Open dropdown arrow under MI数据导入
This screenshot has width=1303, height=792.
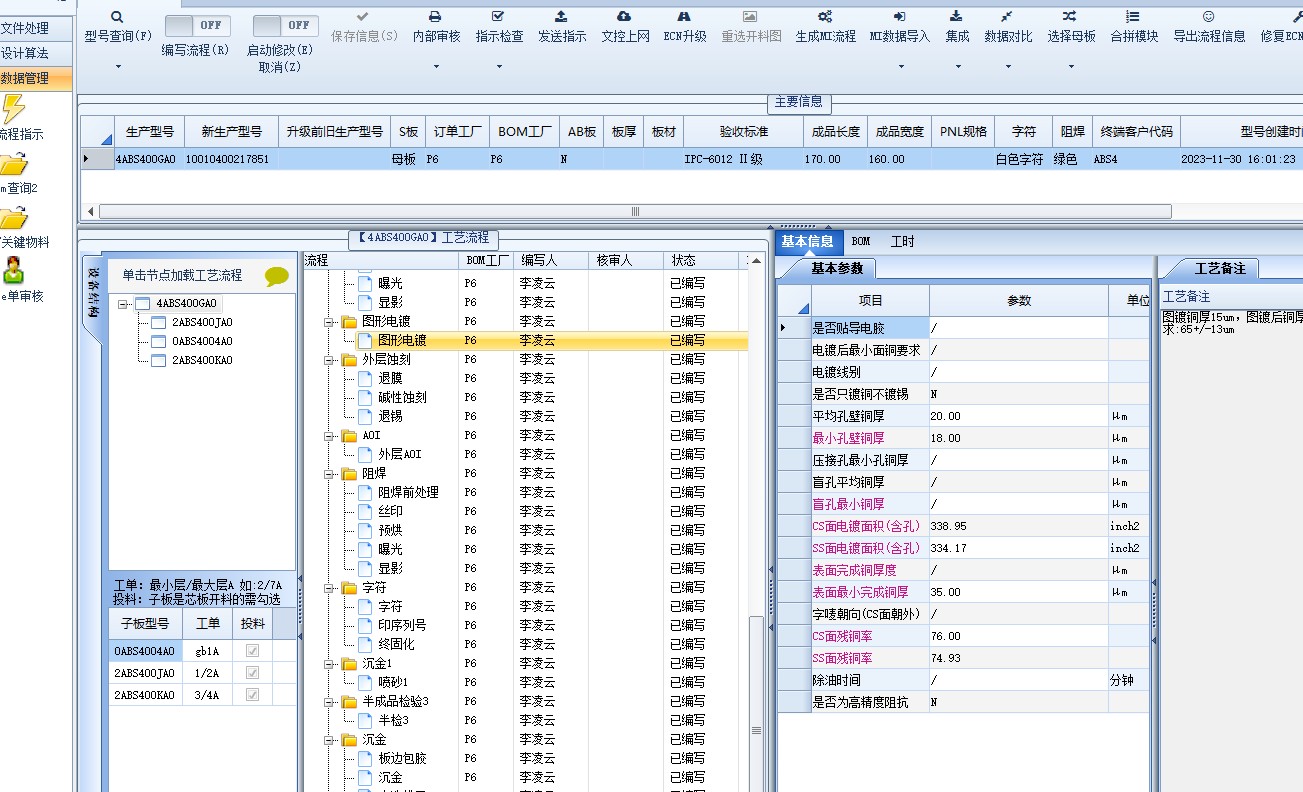pyautogui.click(x=900, y=67)
